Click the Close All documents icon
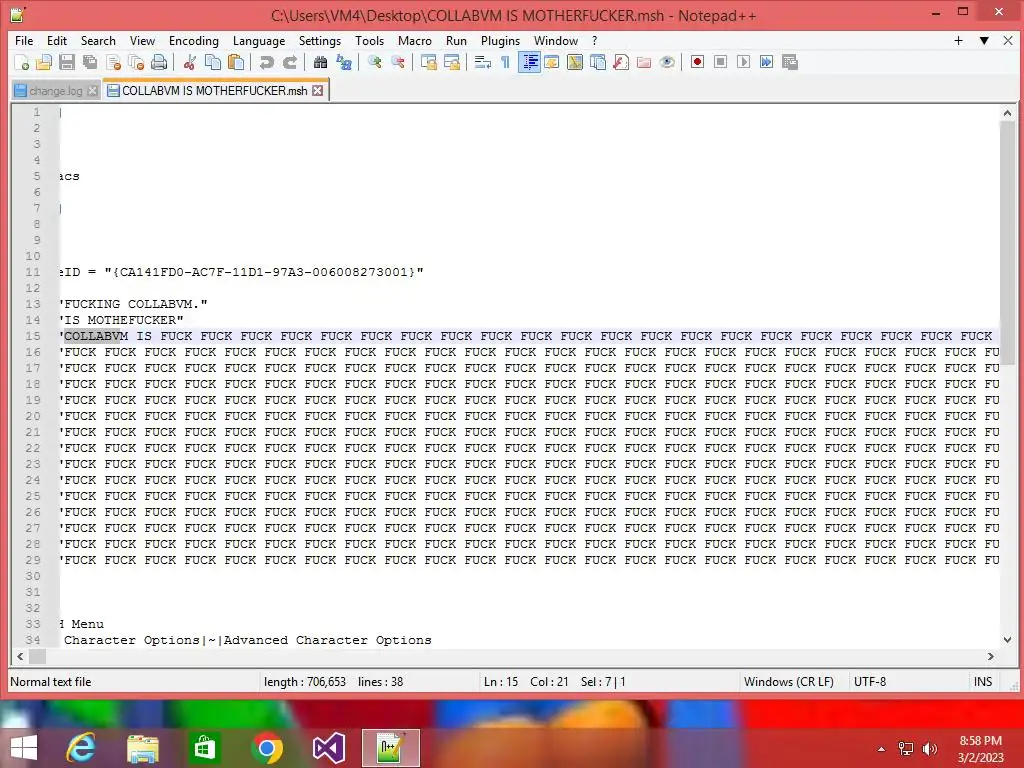 coord(136,62)
